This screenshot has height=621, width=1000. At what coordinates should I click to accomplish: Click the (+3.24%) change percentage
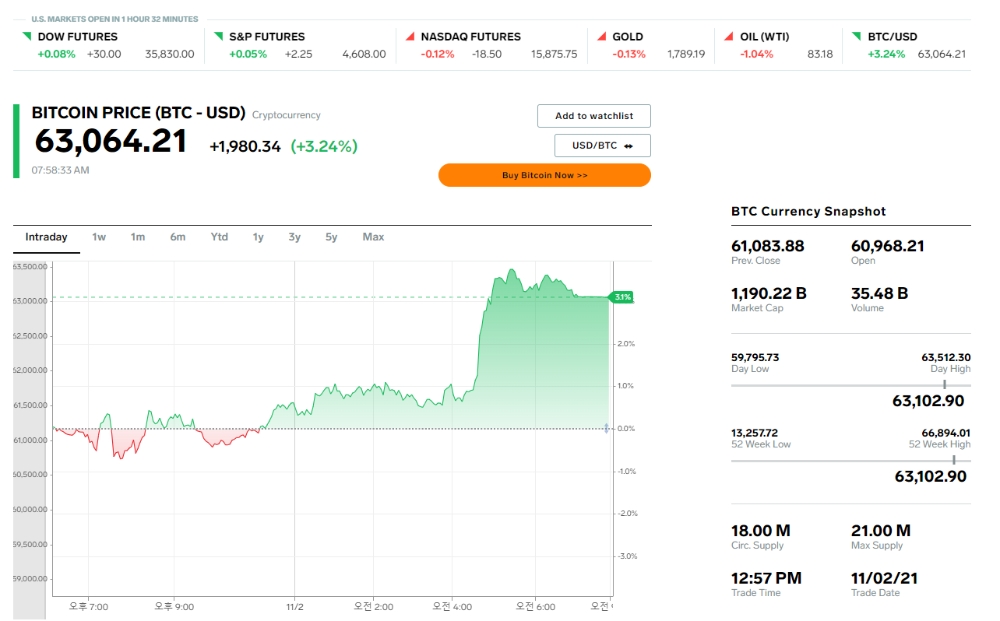point(324,147)
